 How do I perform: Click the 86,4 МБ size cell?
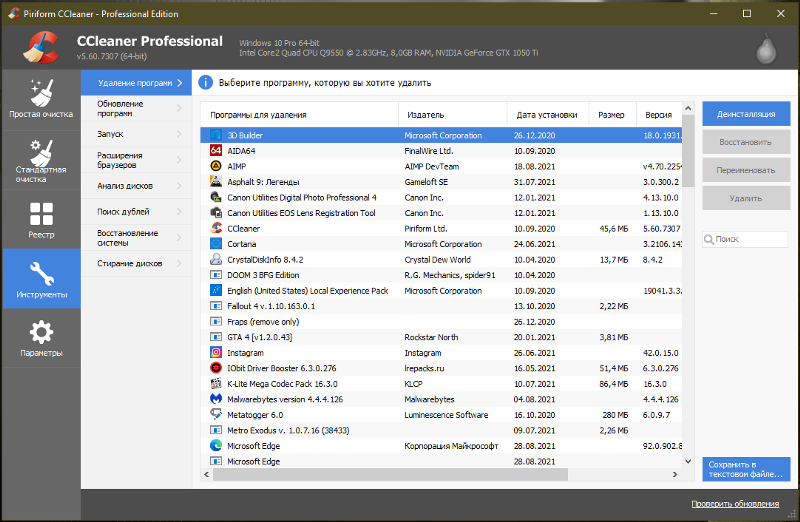pyautogui.click(x=614, y=384)
